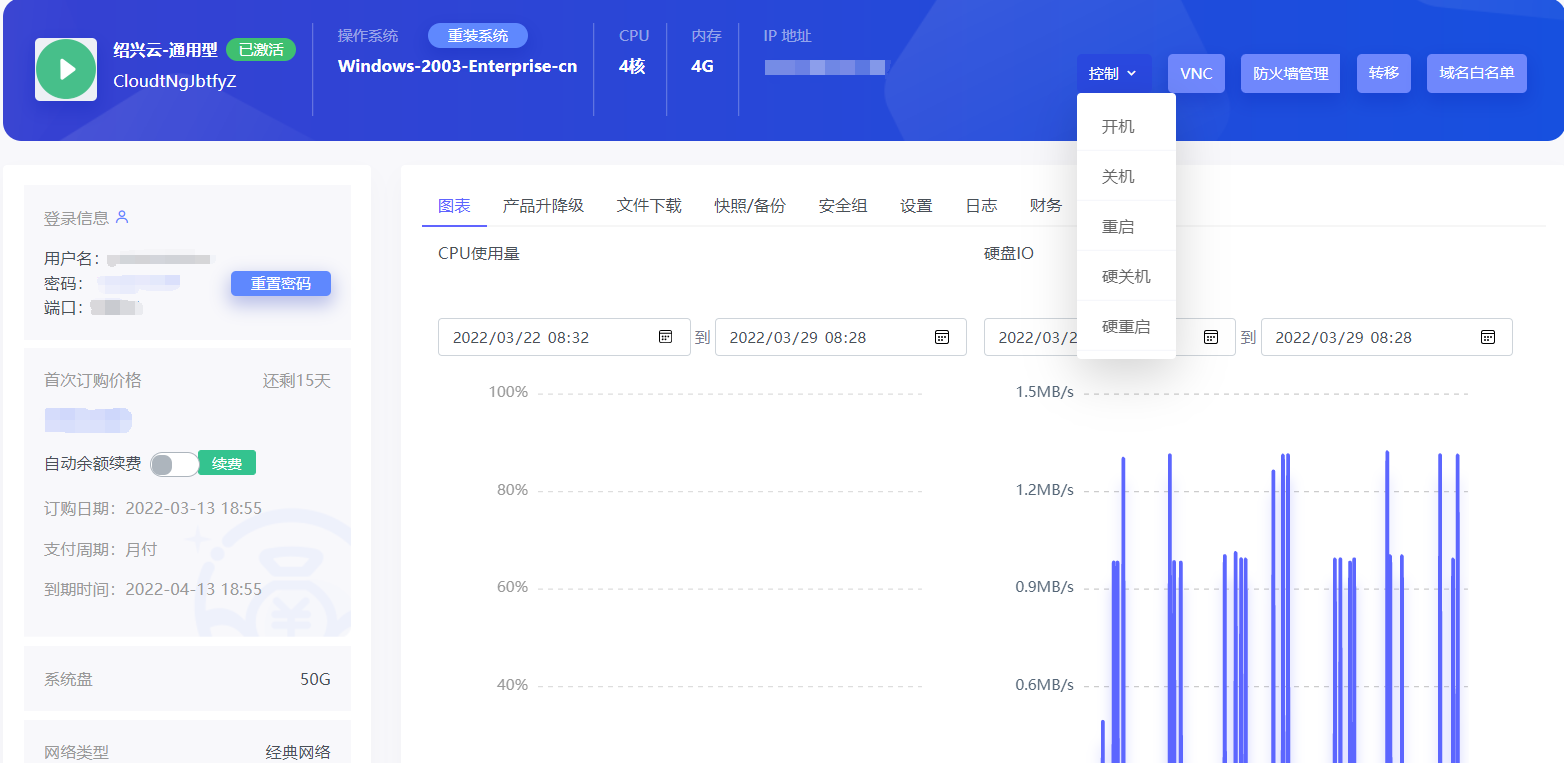The image size is (1564, 763).
Task: Open the VNC console button
Action: (x=1196, y=73)
